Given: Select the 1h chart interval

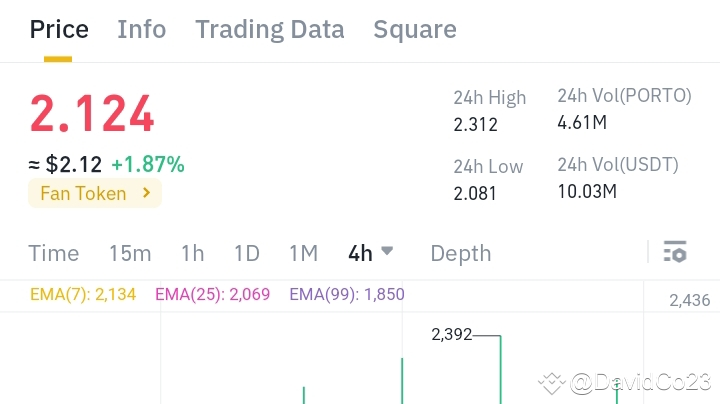Looking at the screenshot, I should (x=192, y=253).
